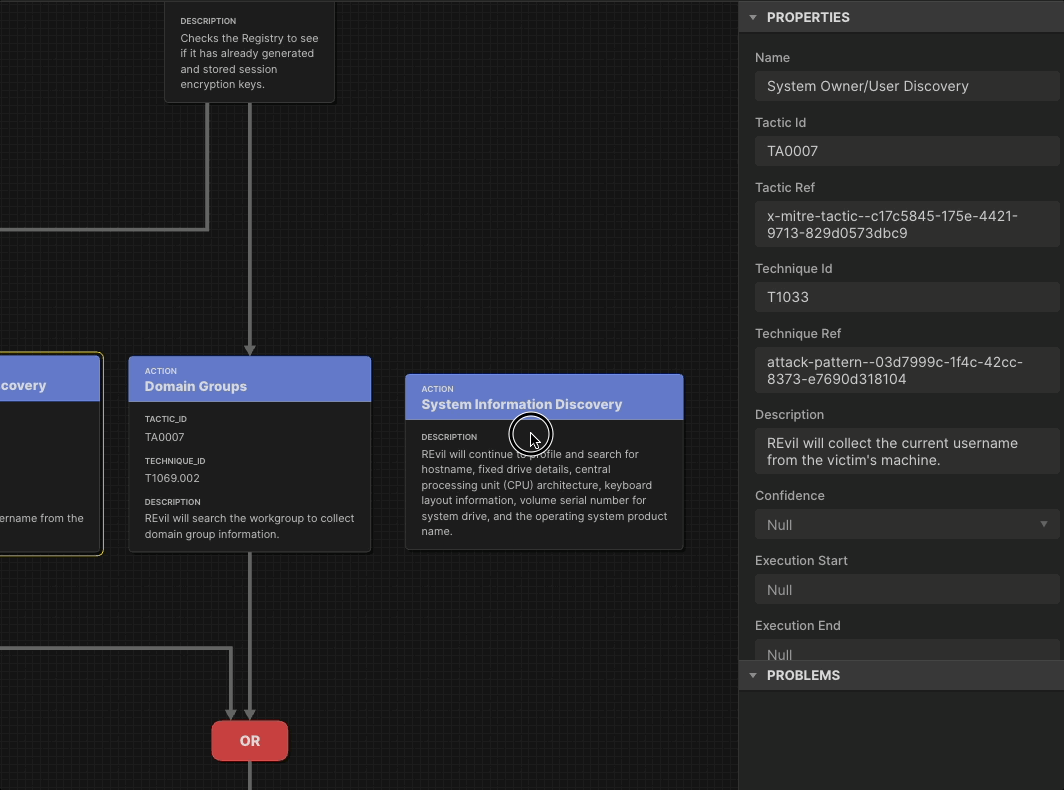Select the Tactic Id field showing TA0007
This screenshot has height=790, width=1064.
(x=907, y=151)
